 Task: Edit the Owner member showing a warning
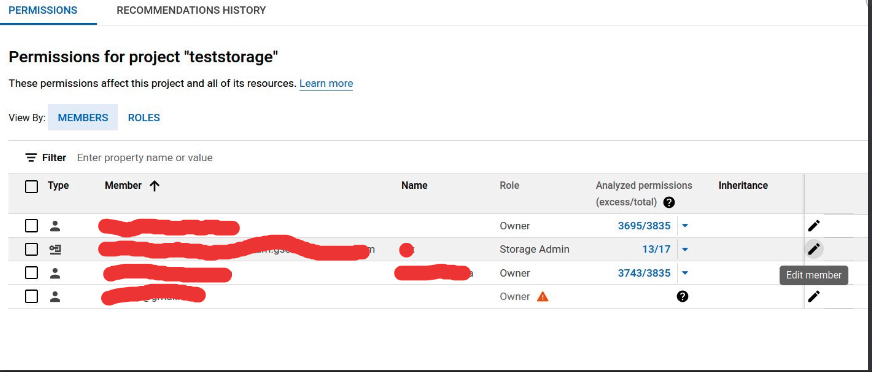(814, 296)
